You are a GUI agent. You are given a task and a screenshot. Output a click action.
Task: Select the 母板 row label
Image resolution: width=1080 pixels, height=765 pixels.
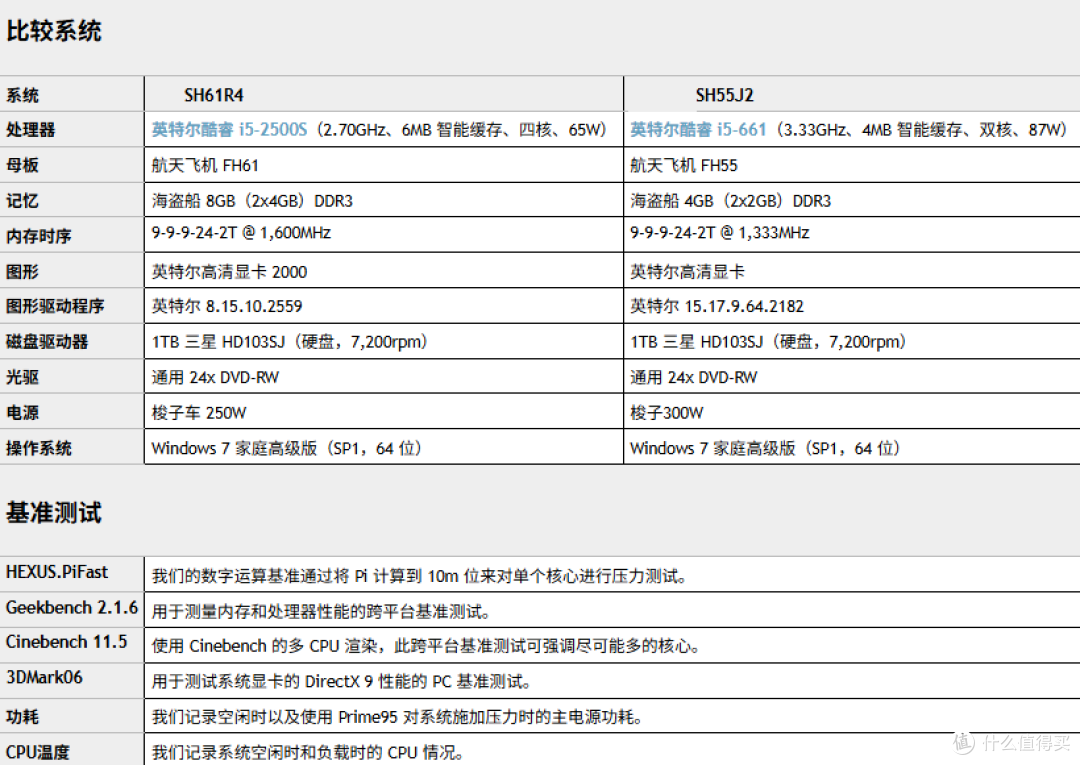coord(22,165)
